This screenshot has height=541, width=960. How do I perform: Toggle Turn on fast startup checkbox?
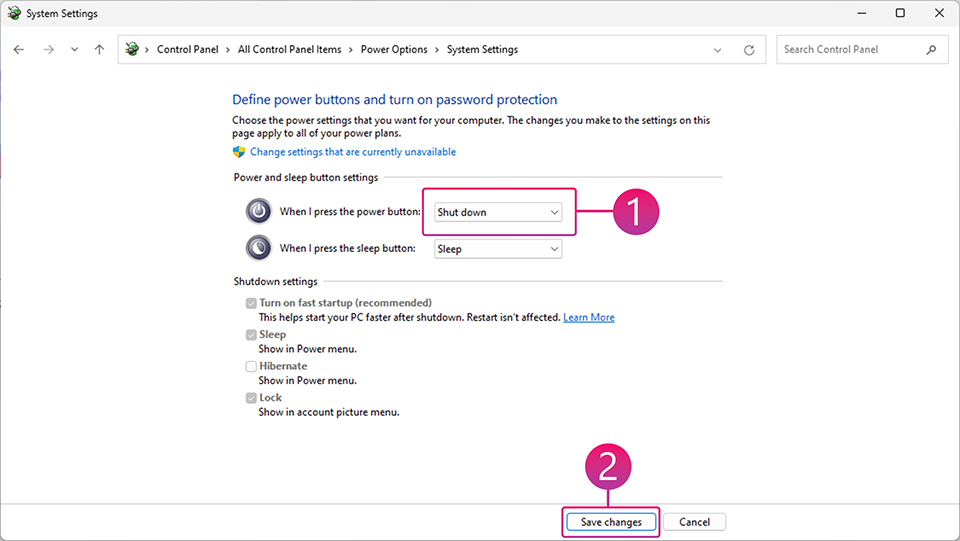point(251,303)
